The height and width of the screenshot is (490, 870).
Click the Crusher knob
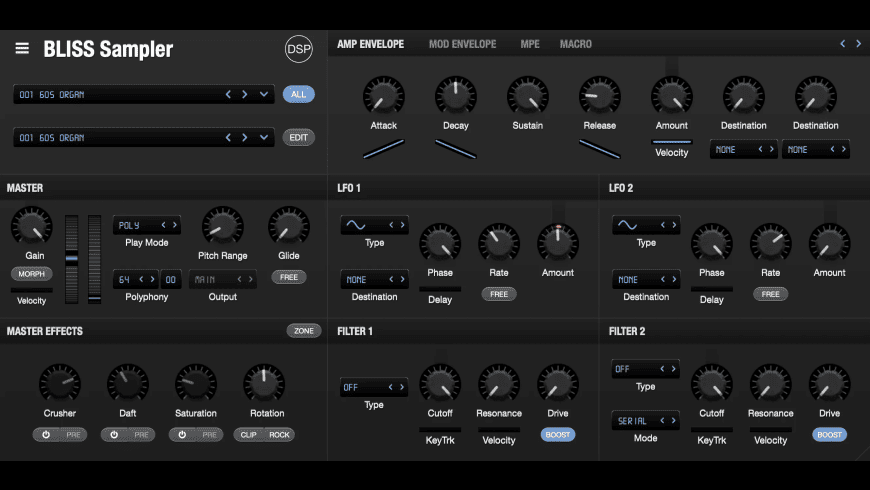[x=59, y=383]
